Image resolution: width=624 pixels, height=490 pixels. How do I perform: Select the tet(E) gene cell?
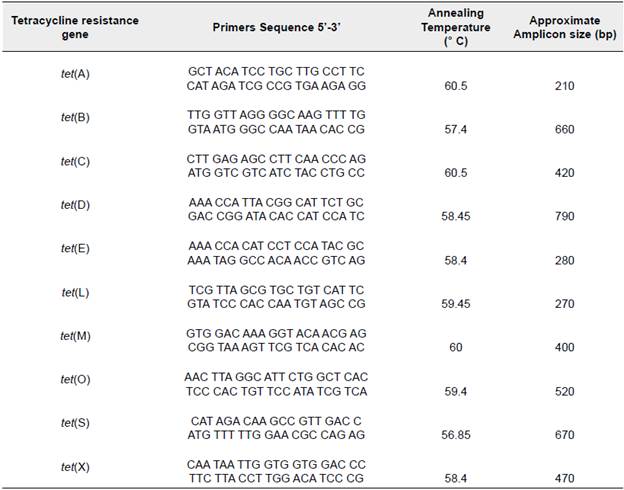[76, 248]
